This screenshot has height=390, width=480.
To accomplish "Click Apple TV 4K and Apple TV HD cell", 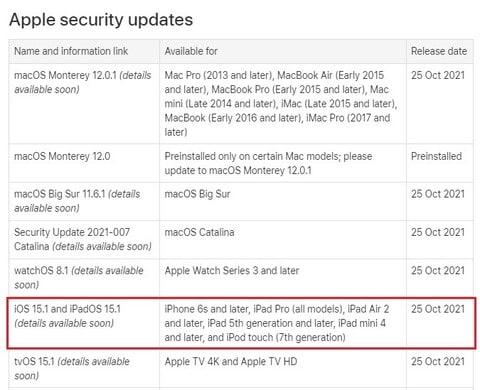I will click(x=231, y=362).
